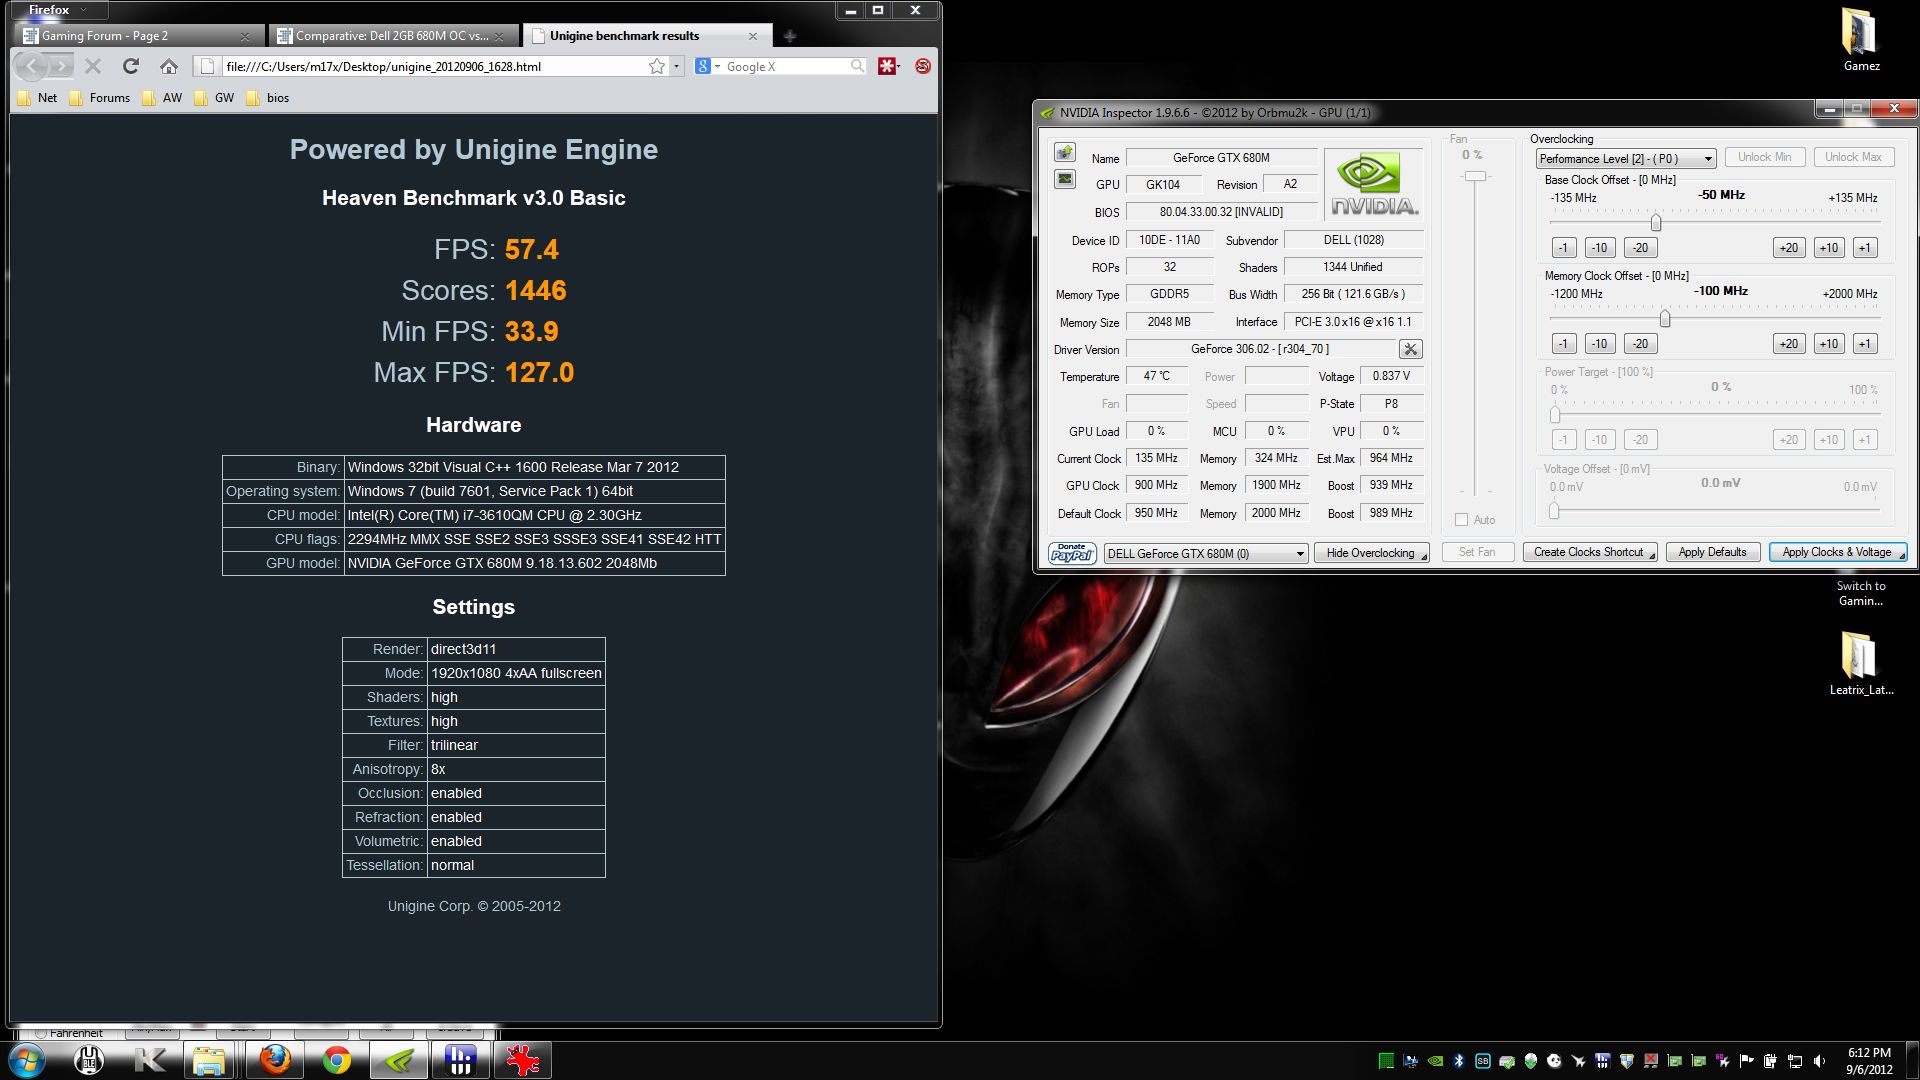Open the sensor monitoring graph icon
The width and height of the screenshot is (1920, 1080).
[x=1065, y=179]
